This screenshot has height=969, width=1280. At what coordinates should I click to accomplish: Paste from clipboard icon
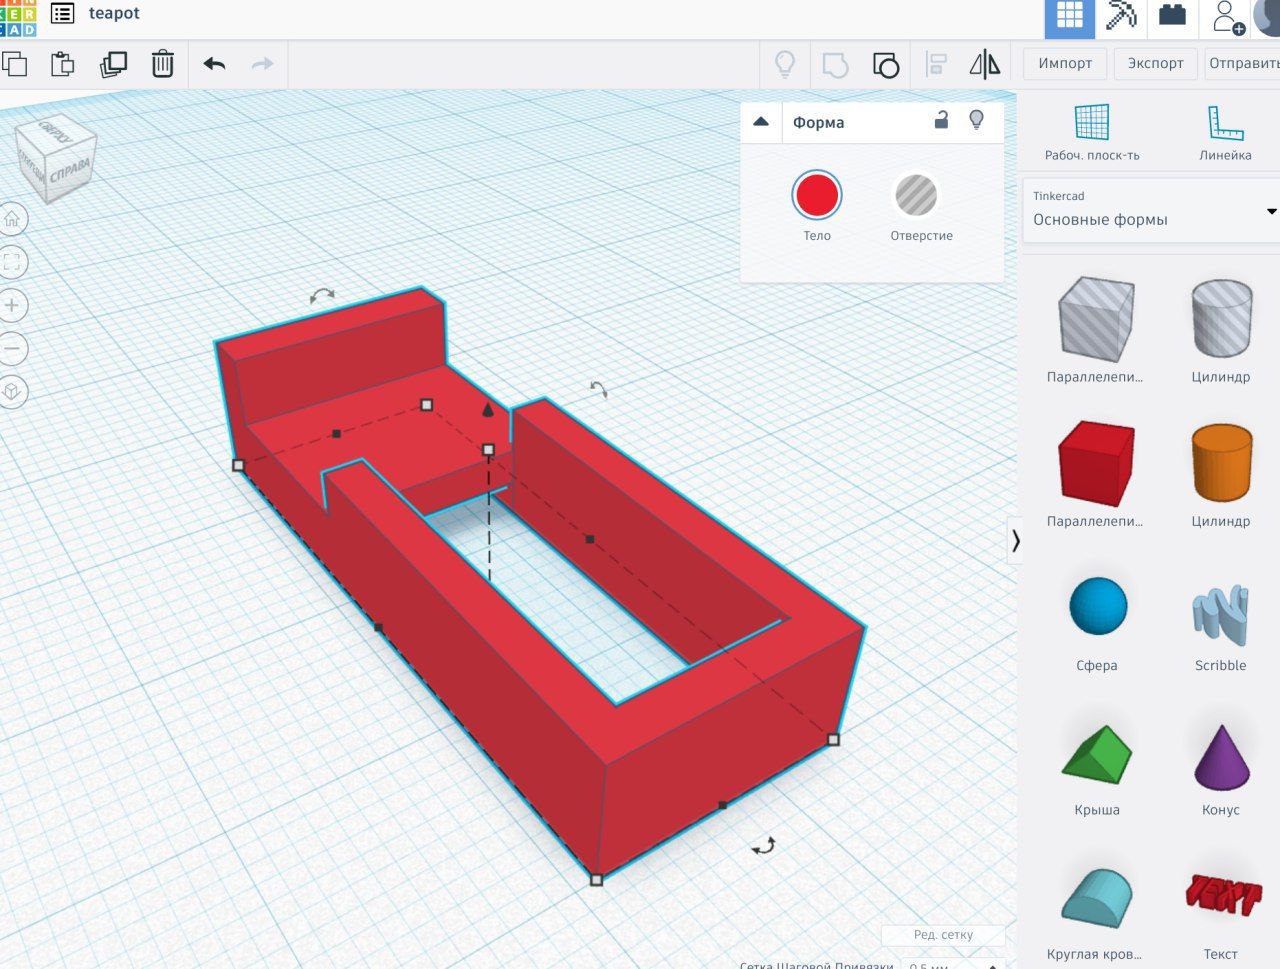pyautogui.click(x=63, y=64)
